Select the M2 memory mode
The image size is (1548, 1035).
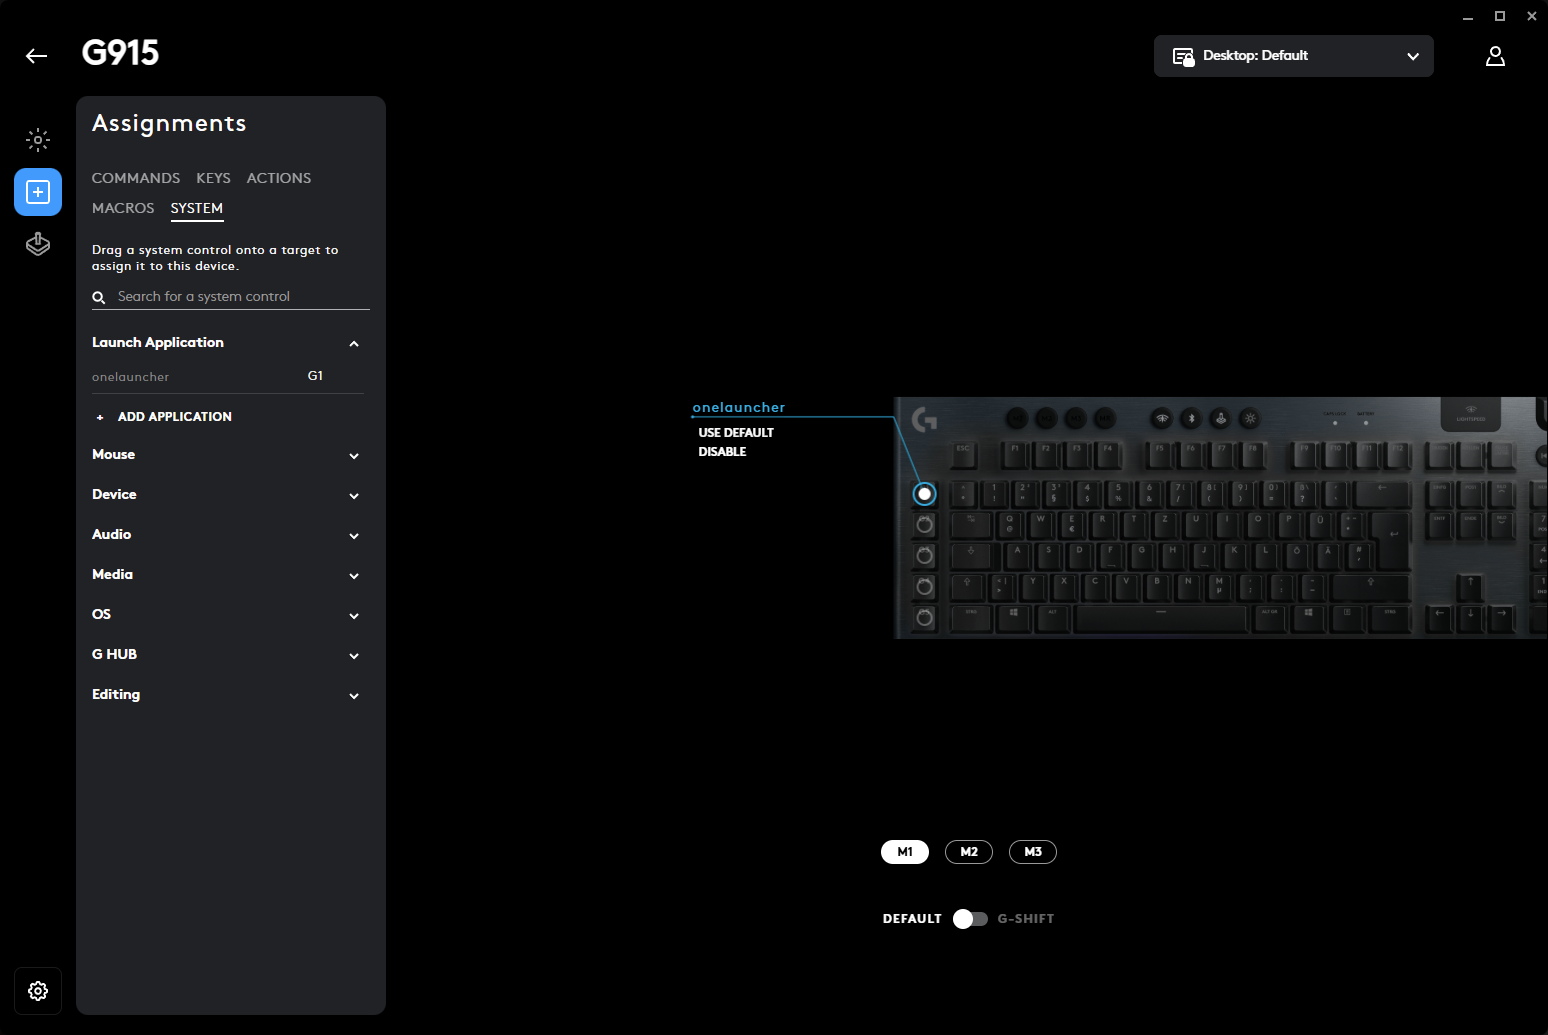pos(969,852)
